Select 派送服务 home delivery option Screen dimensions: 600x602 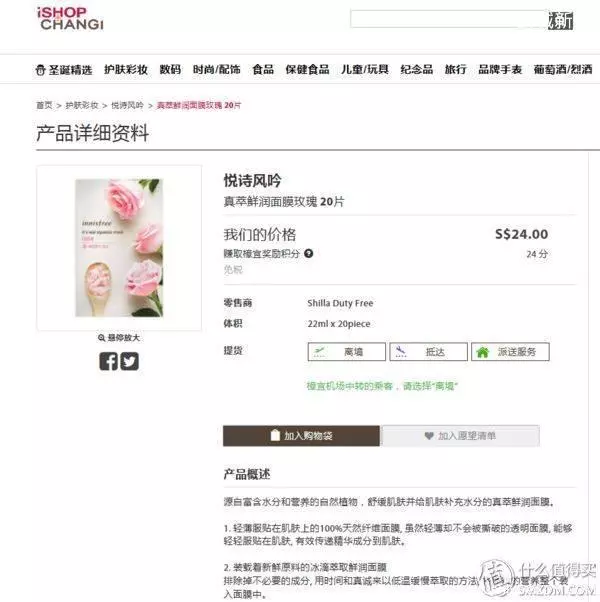click(x=510, y=352)
